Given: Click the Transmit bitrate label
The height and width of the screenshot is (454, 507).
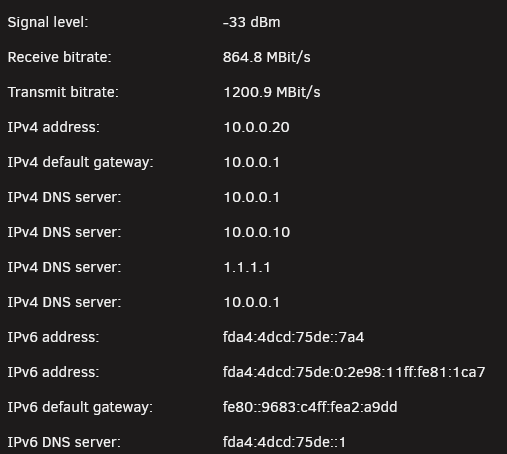Looking at the screenshot, I should coord(63,92).
